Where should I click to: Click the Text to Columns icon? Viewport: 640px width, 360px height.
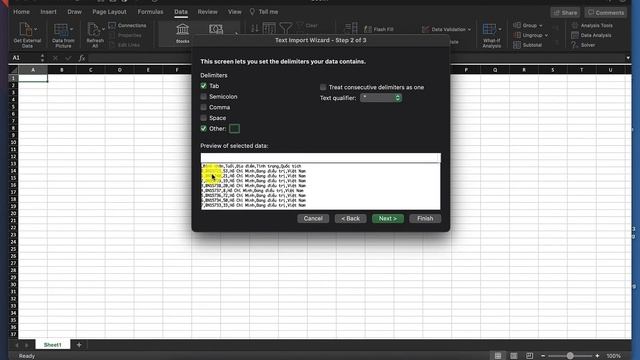click(351, 28)
